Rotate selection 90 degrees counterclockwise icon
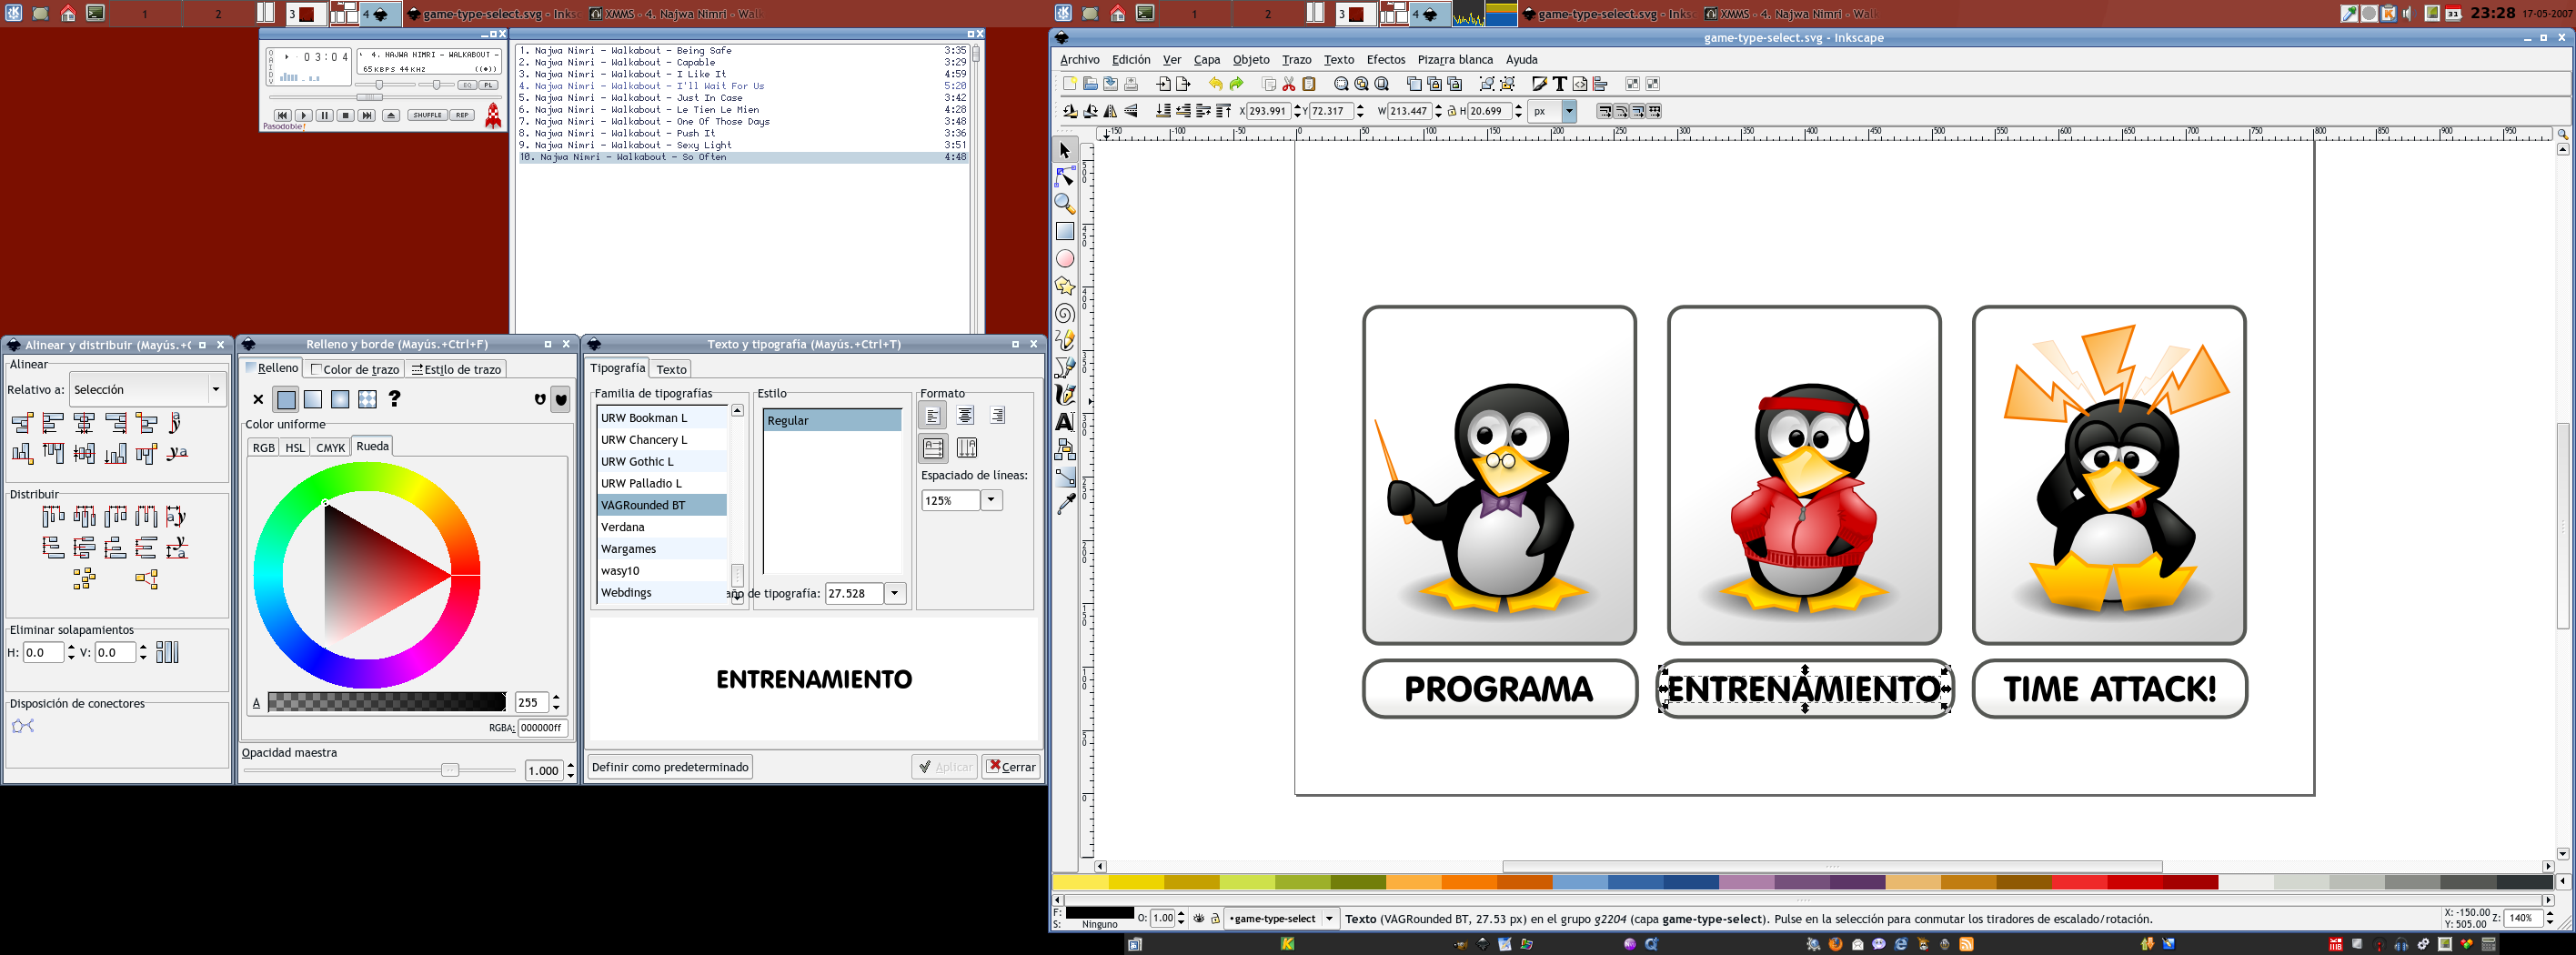Screen dimensions: 2576x955 point(1070,111)
